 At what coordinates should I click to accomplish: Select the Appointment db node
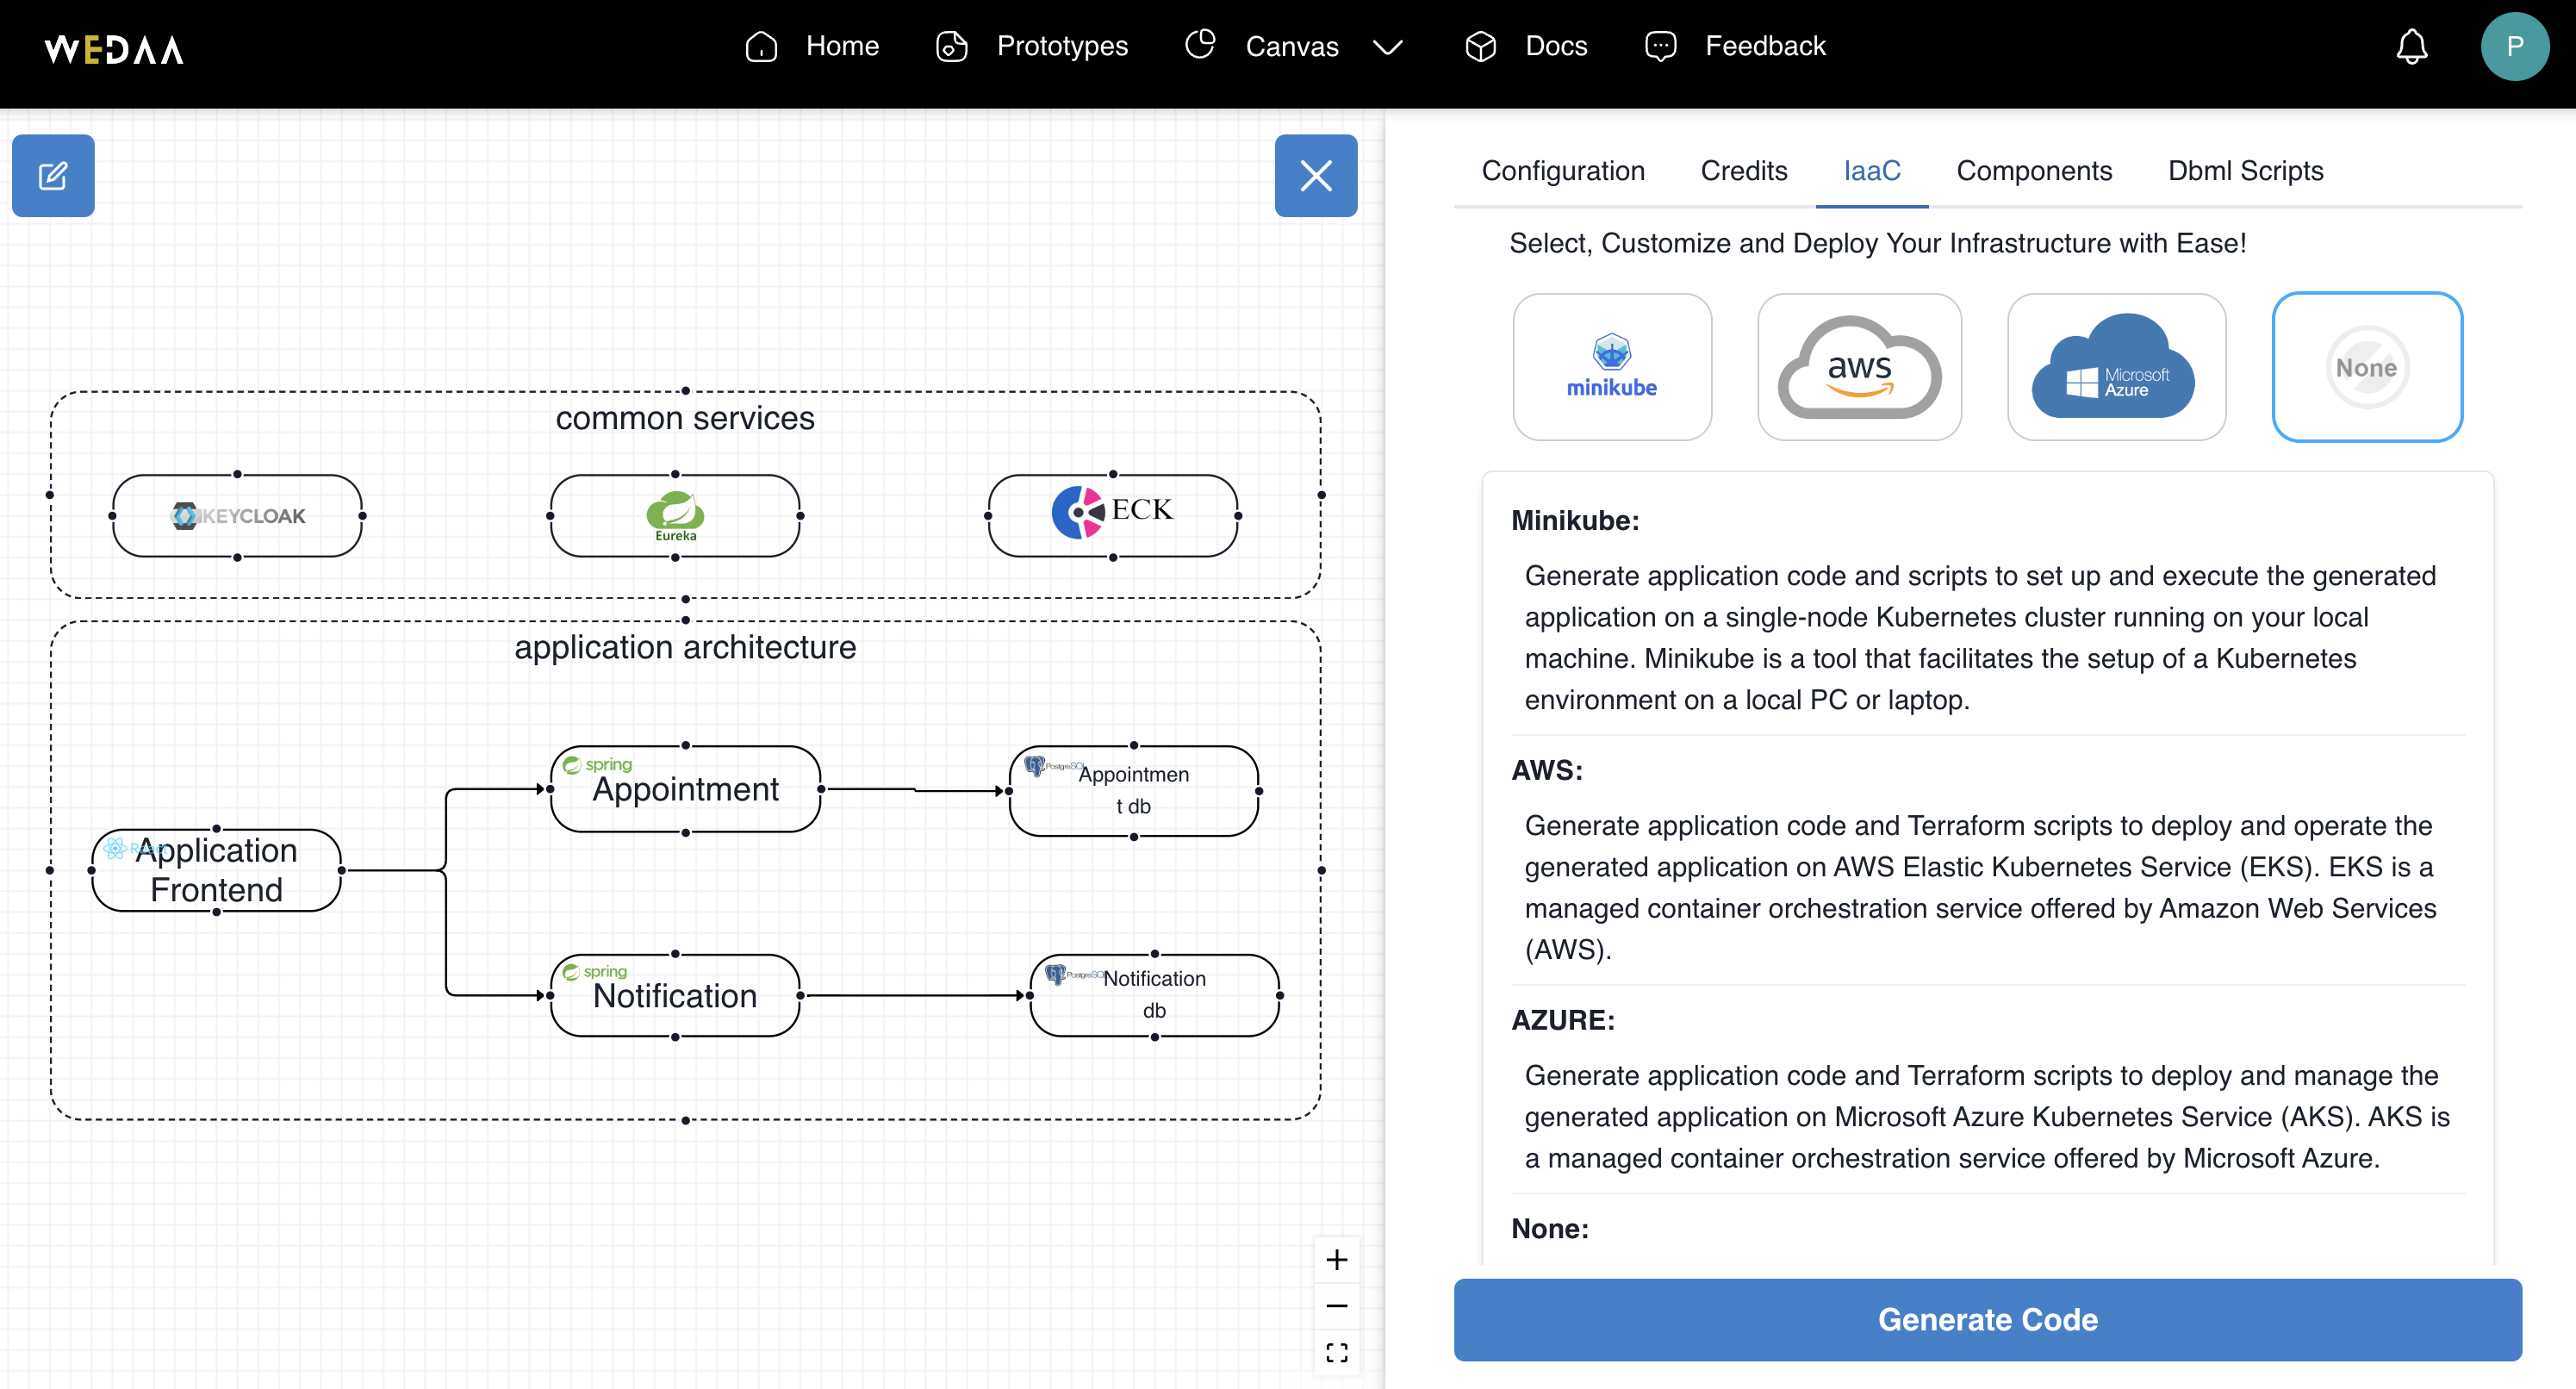[x=1134, y=791]
